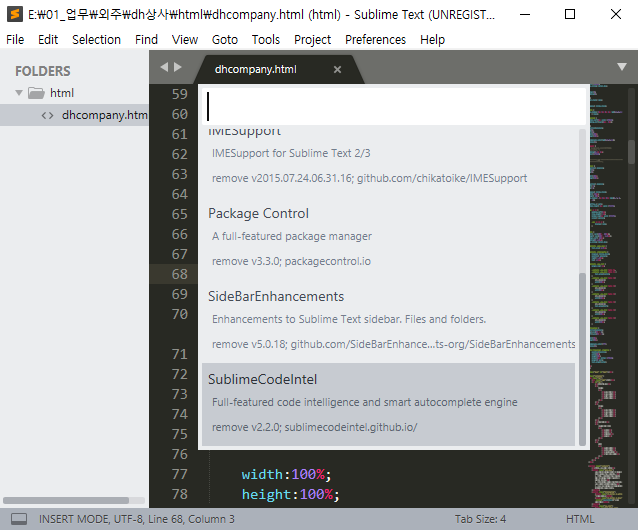Image resolution: width=638 pixels, height=530 pixels.
Task: Open the Goto menu
Action: coord(225,39)
